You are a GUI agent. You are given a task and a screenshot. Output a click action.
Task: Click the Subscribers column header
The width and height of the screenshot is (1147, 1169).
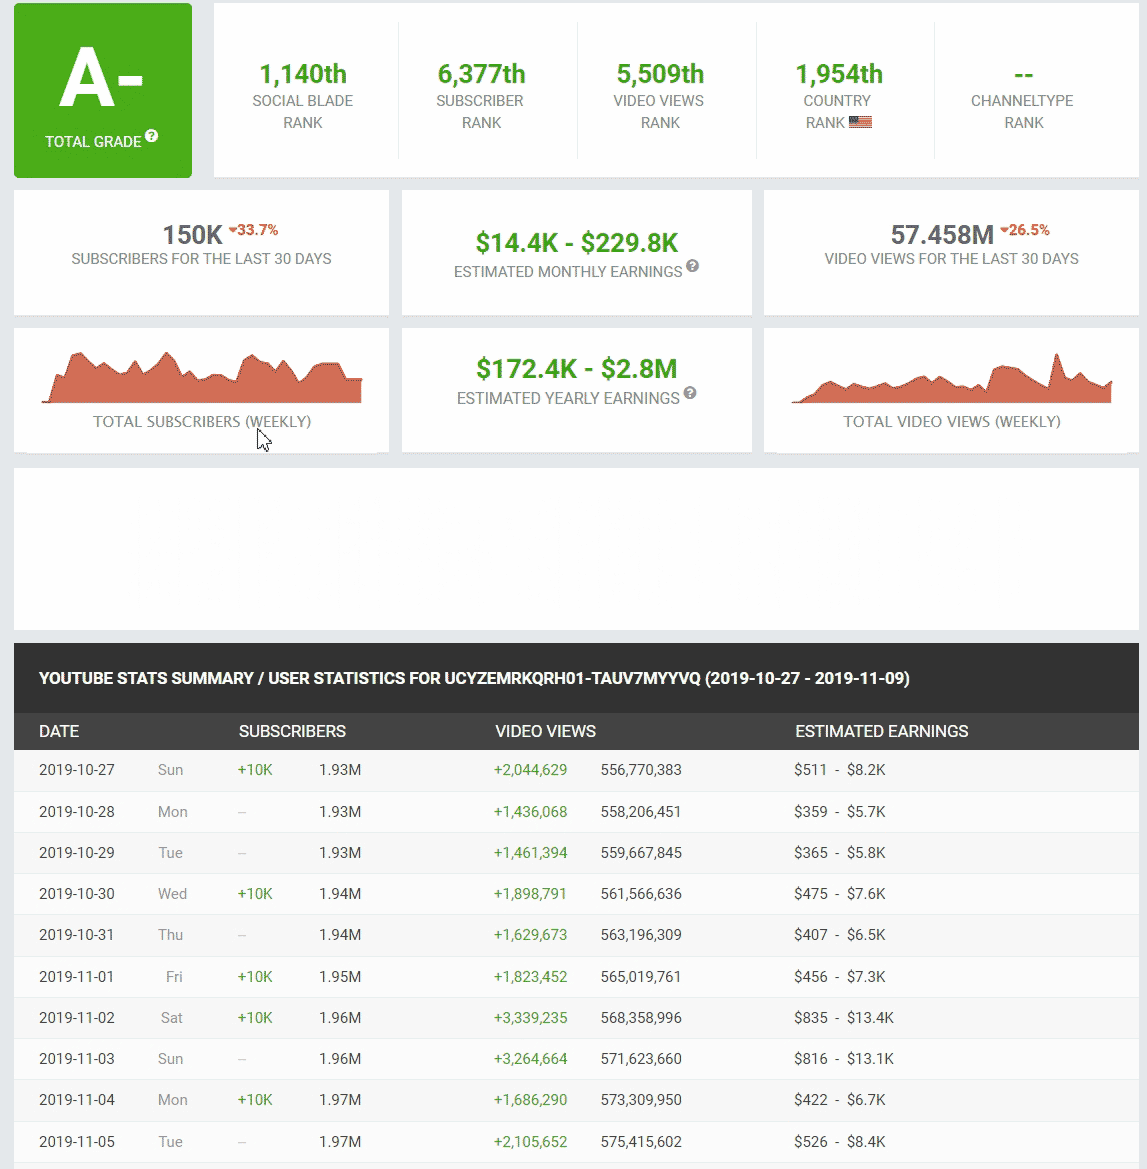(292, 731)
